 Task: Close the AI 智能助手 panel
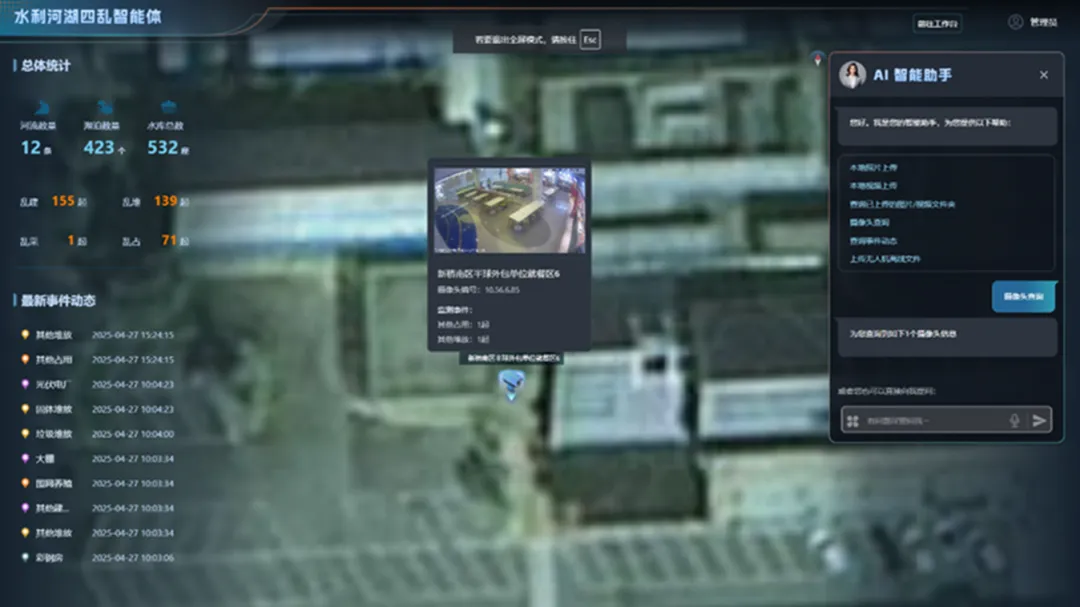pos(1043,75)
